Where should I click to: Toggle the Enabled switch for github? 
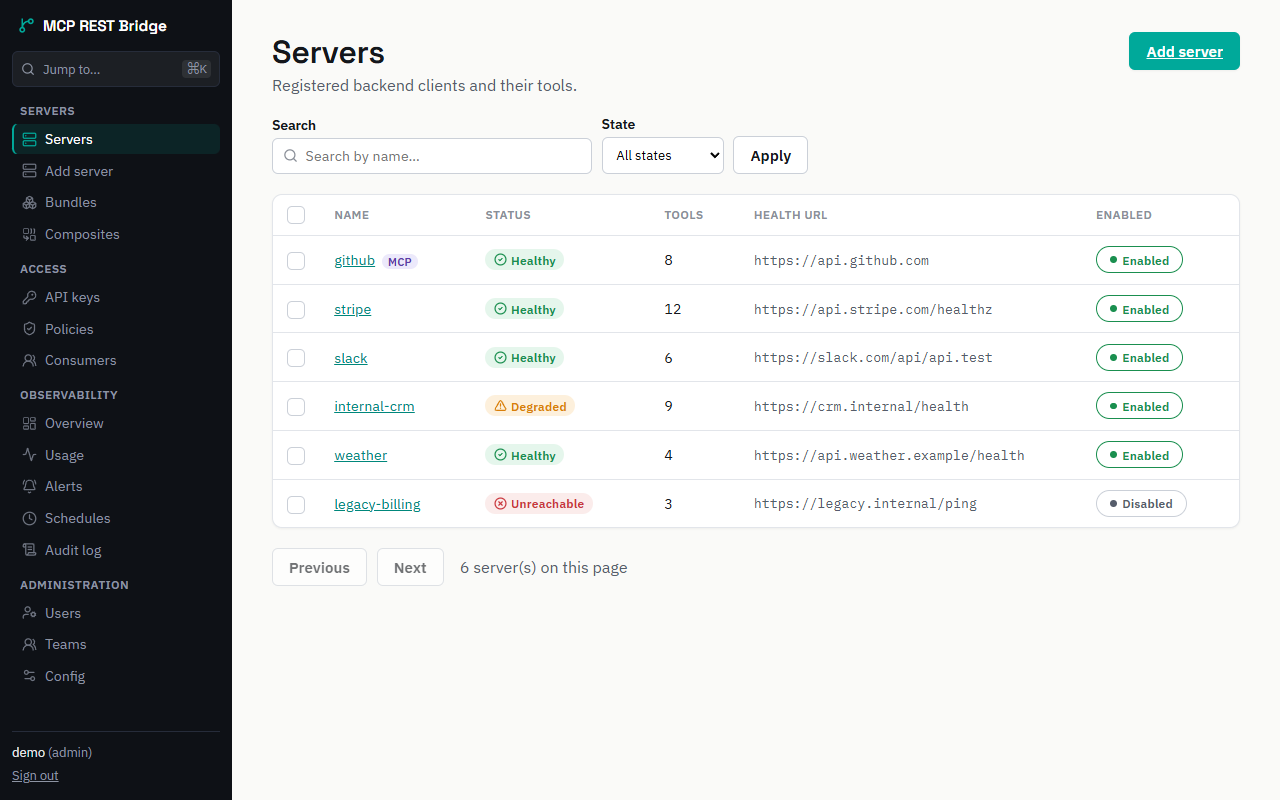click(x=1139, y=260)
